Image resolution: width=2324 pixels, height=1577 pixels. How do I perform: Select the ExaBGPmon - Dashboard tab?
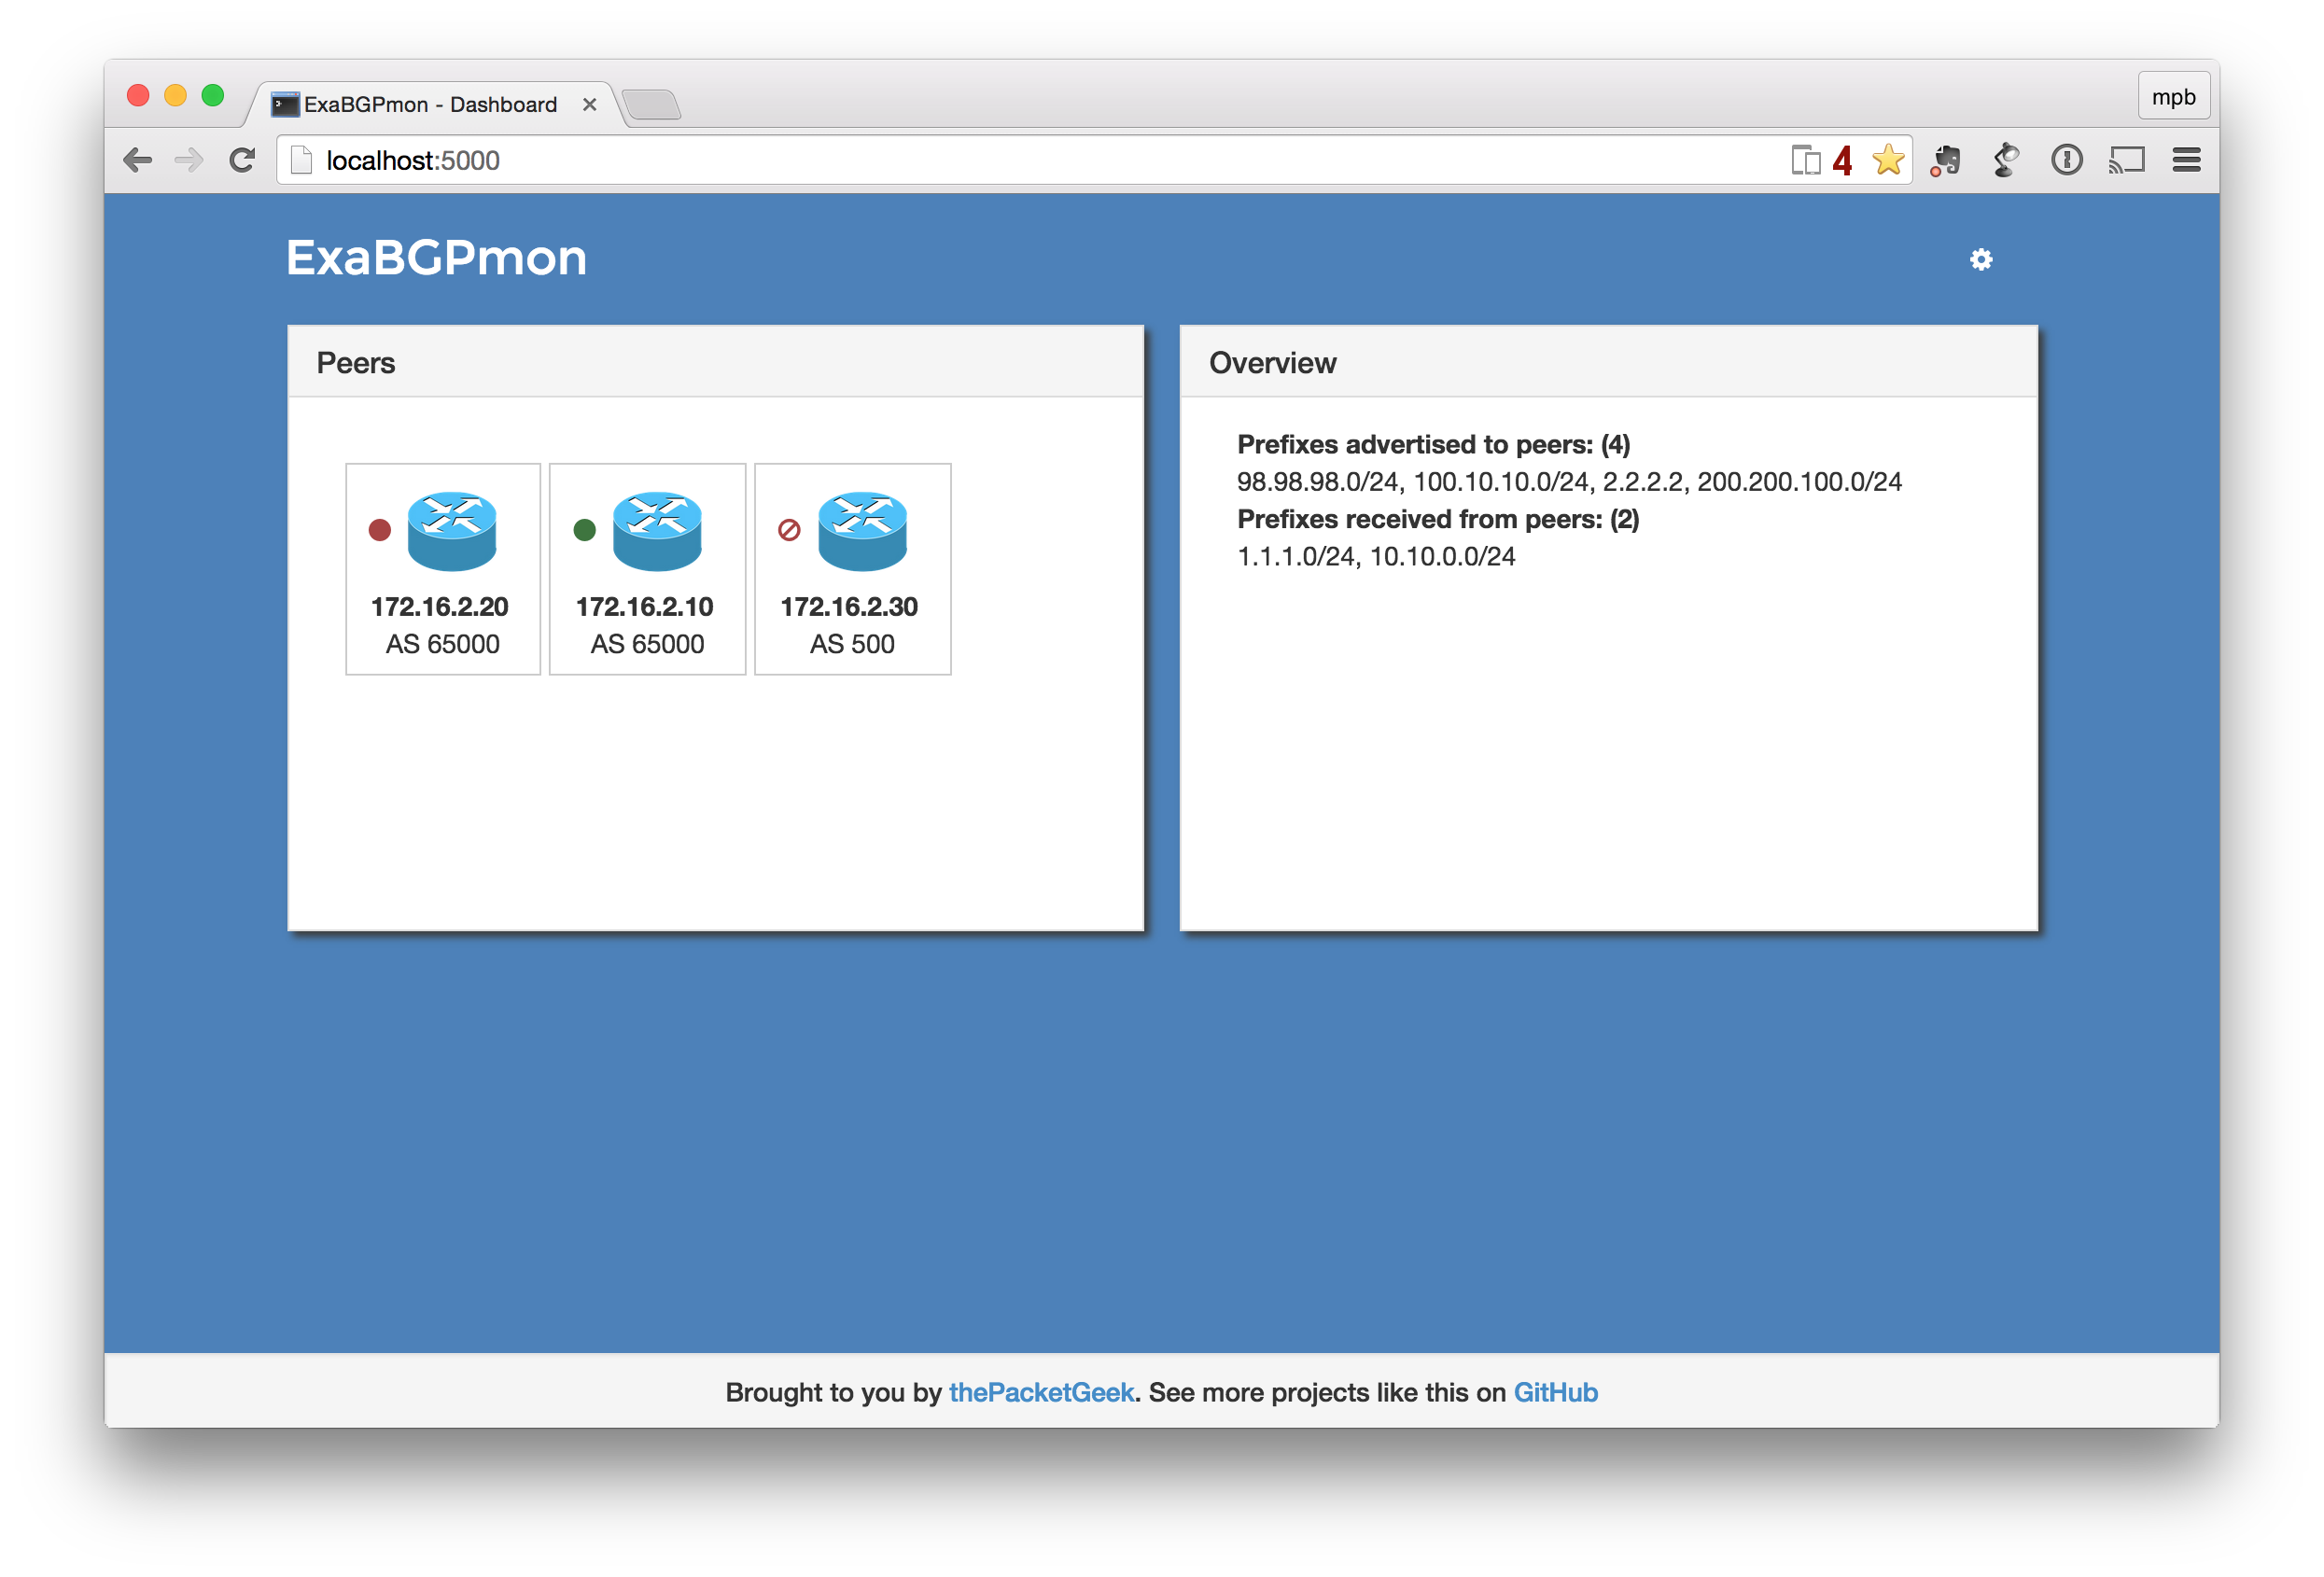[x=430, y=105]
